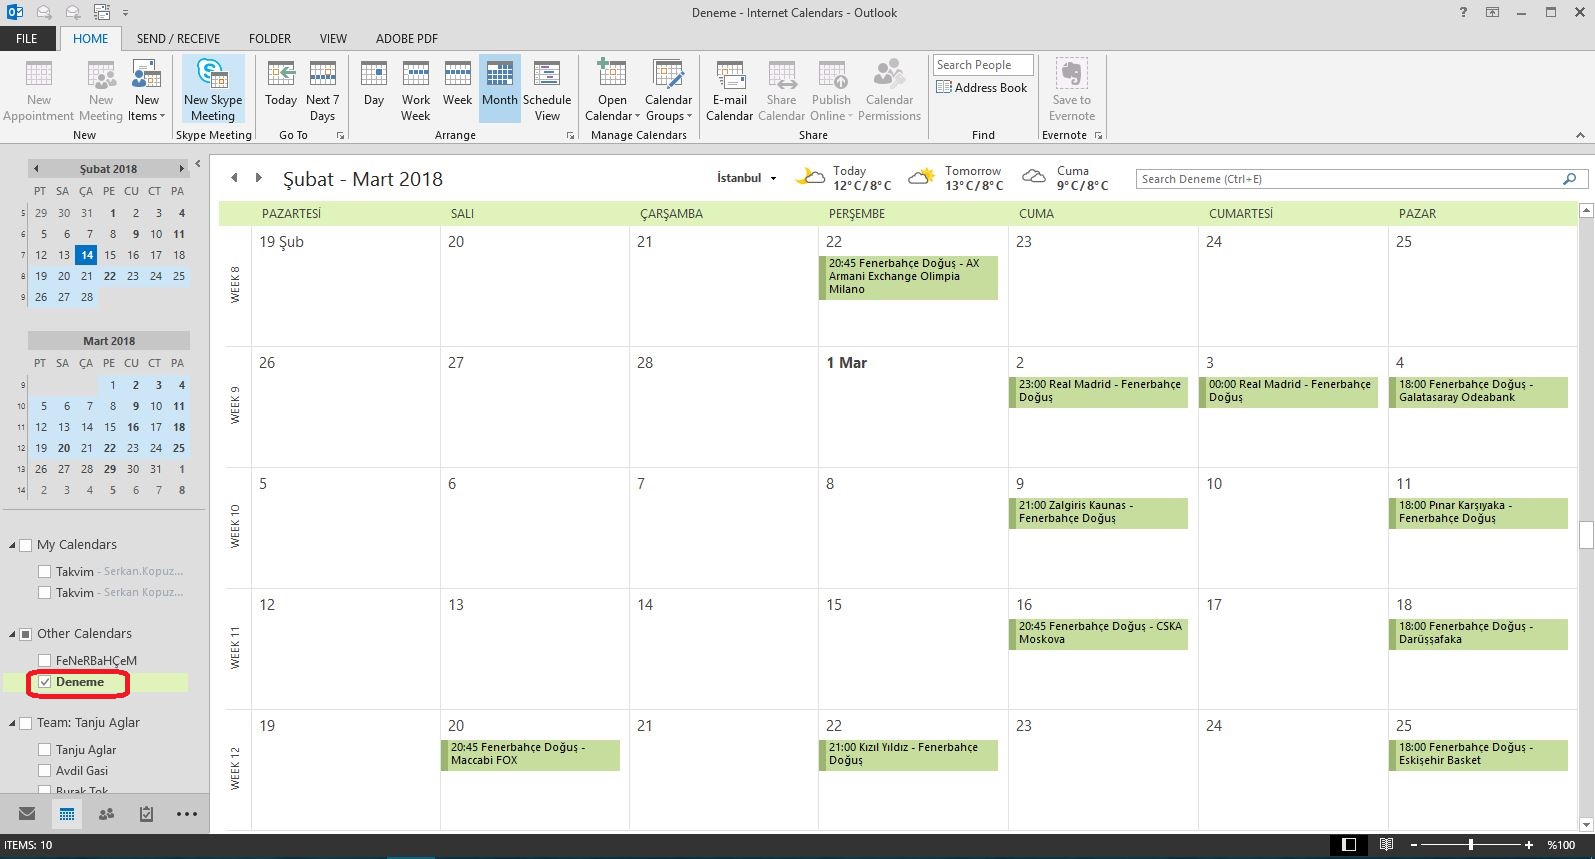Open the Address Book
Viewport: 1595px width, 859px height.
click(982, 88)
